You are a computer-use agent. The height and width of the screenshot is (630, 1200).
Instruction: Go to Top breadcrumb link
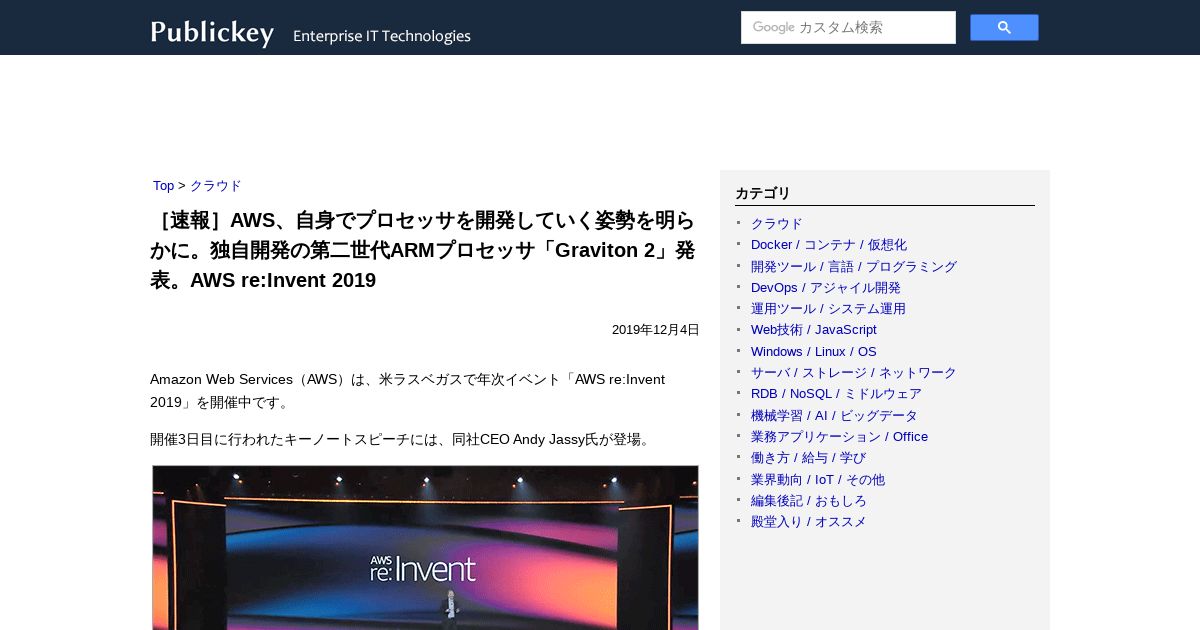click(163, 186)
